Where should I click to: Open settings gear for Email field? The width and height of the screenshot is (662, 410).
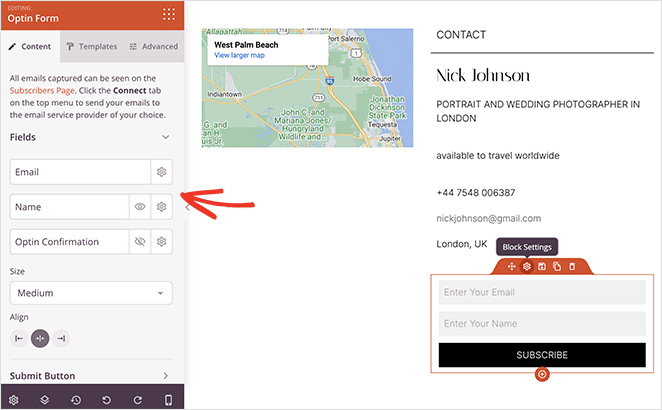(161, 172)
